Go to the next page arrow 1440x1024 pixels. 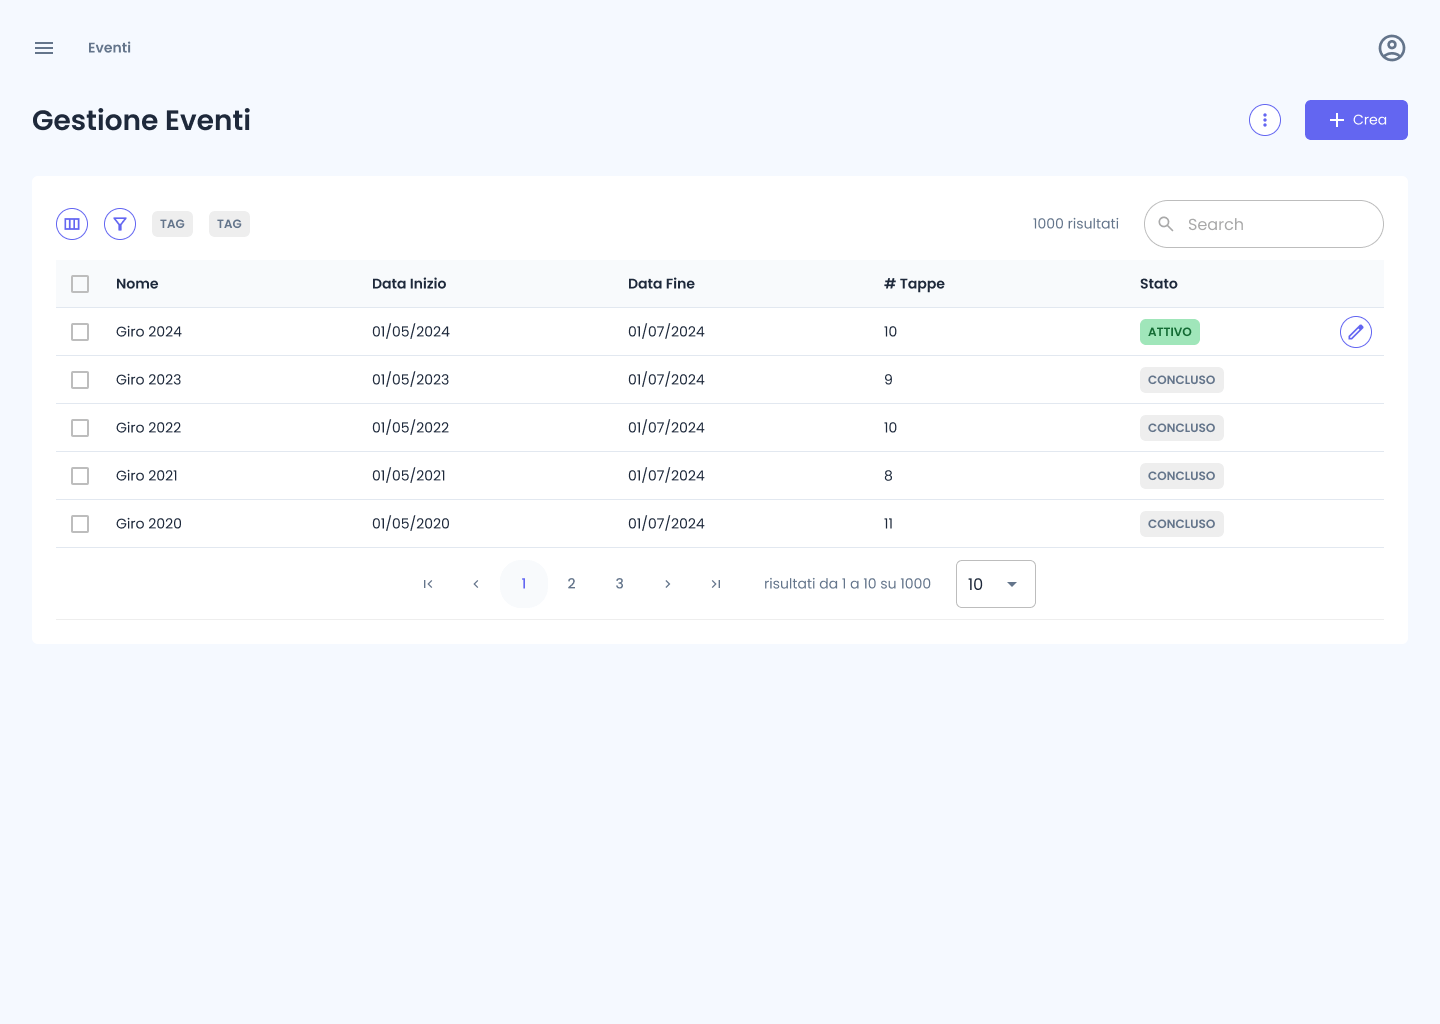click(668, 584)
